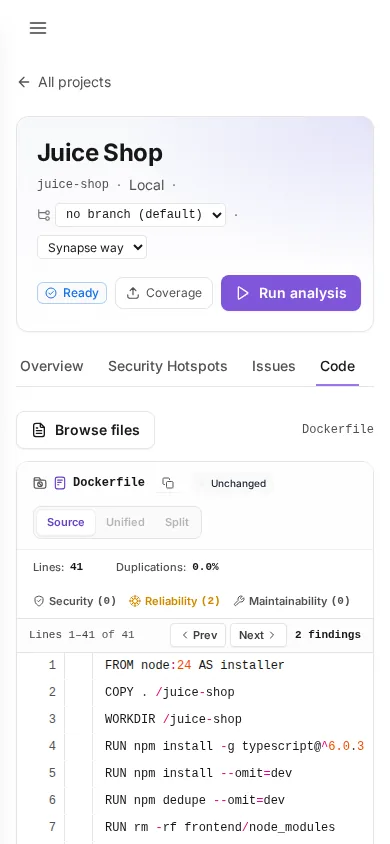The height and width of the screenshot is (844, 390).
Task: Open the hamburger navigation menu
Action: [38, 28]
